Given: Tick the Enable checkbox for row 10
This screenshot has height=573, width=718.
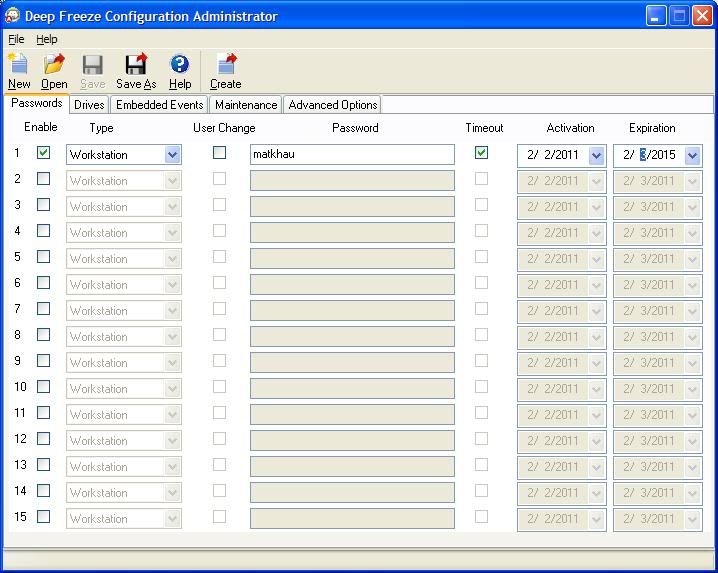Looking at the screenshot, I should click(44, 387).
